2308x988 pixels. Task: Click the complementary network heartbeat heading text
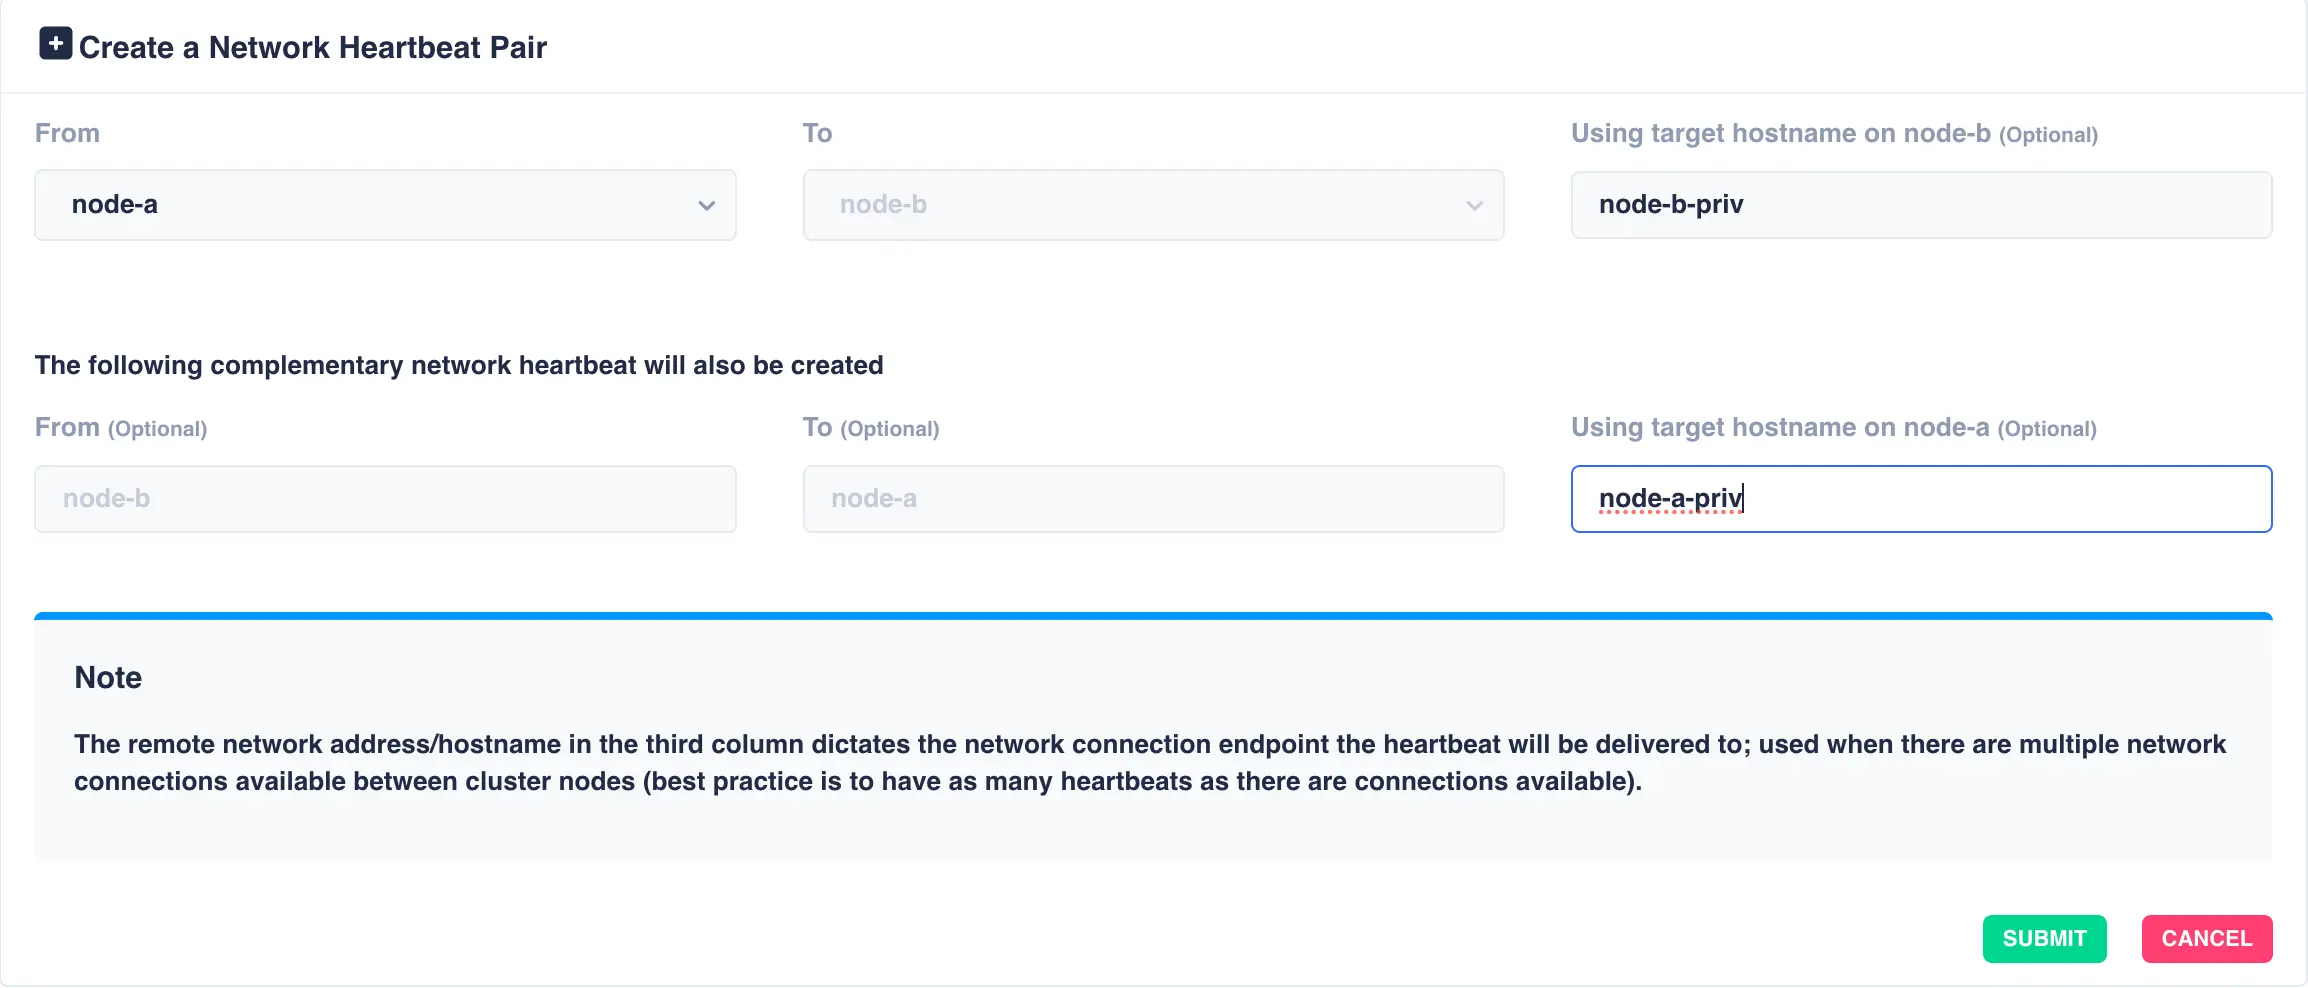pos(459,365)
